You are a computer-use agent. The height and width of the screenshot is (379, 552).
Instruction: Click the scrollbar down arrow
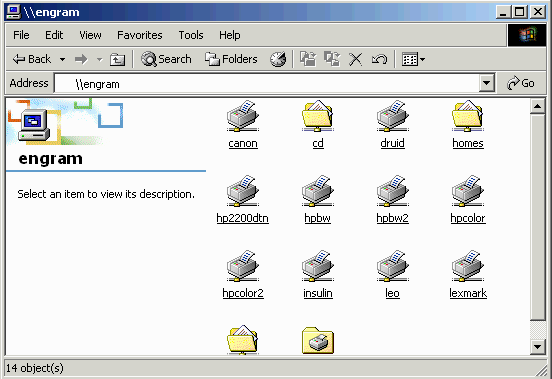(538, 347)
